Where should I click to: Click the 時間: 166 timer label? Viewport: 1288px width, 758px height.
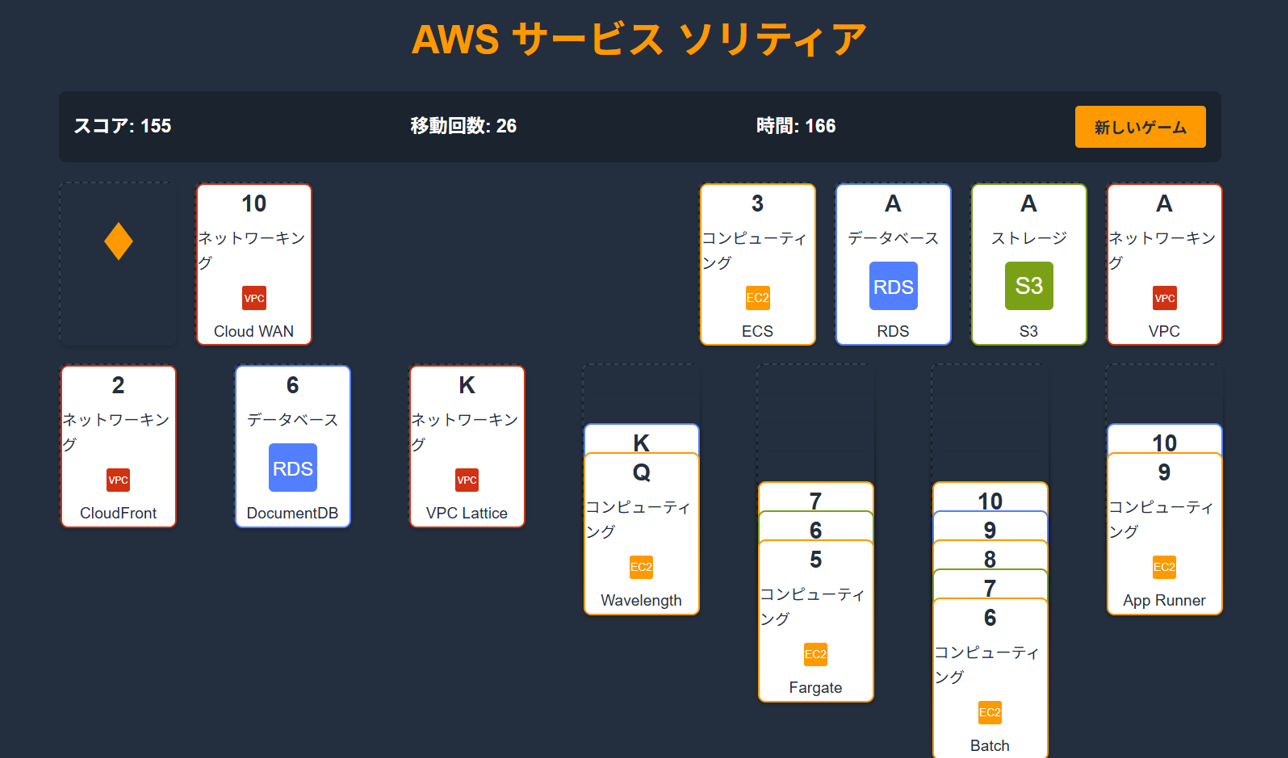click(x=796, y=126)
